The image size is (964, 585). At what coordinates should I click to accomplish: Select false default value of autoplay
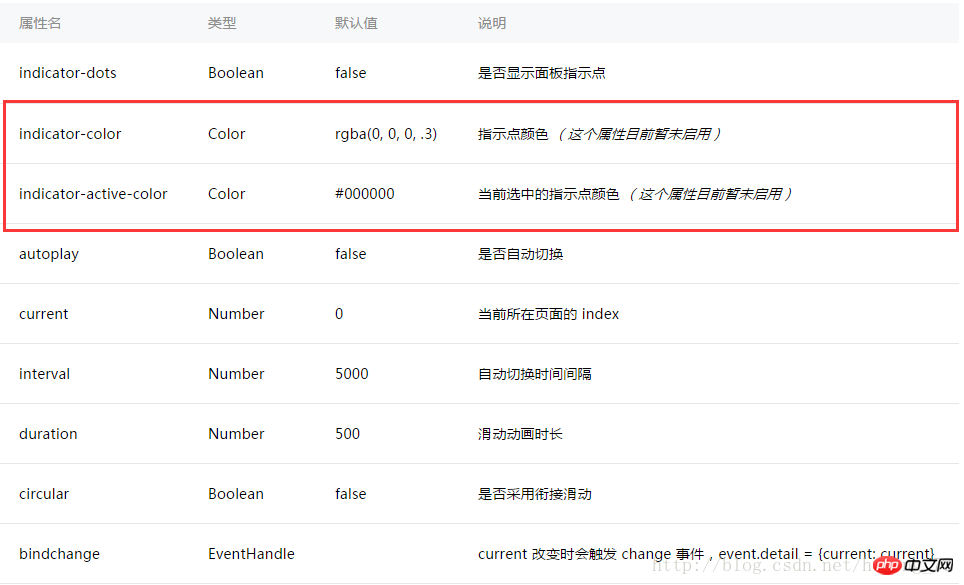(x=350, y=254)
